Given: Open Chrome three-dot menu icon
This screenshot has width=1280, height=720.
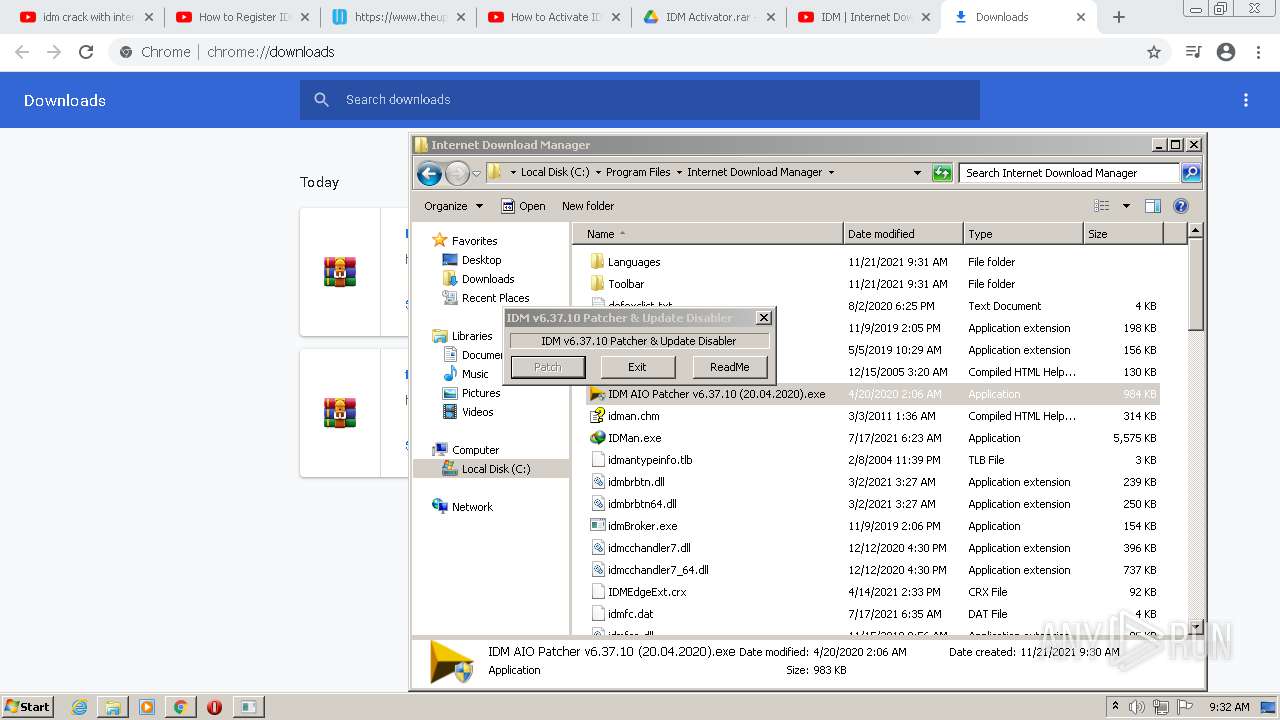Looking at the screenshot, I should (x=1258, y=52).
